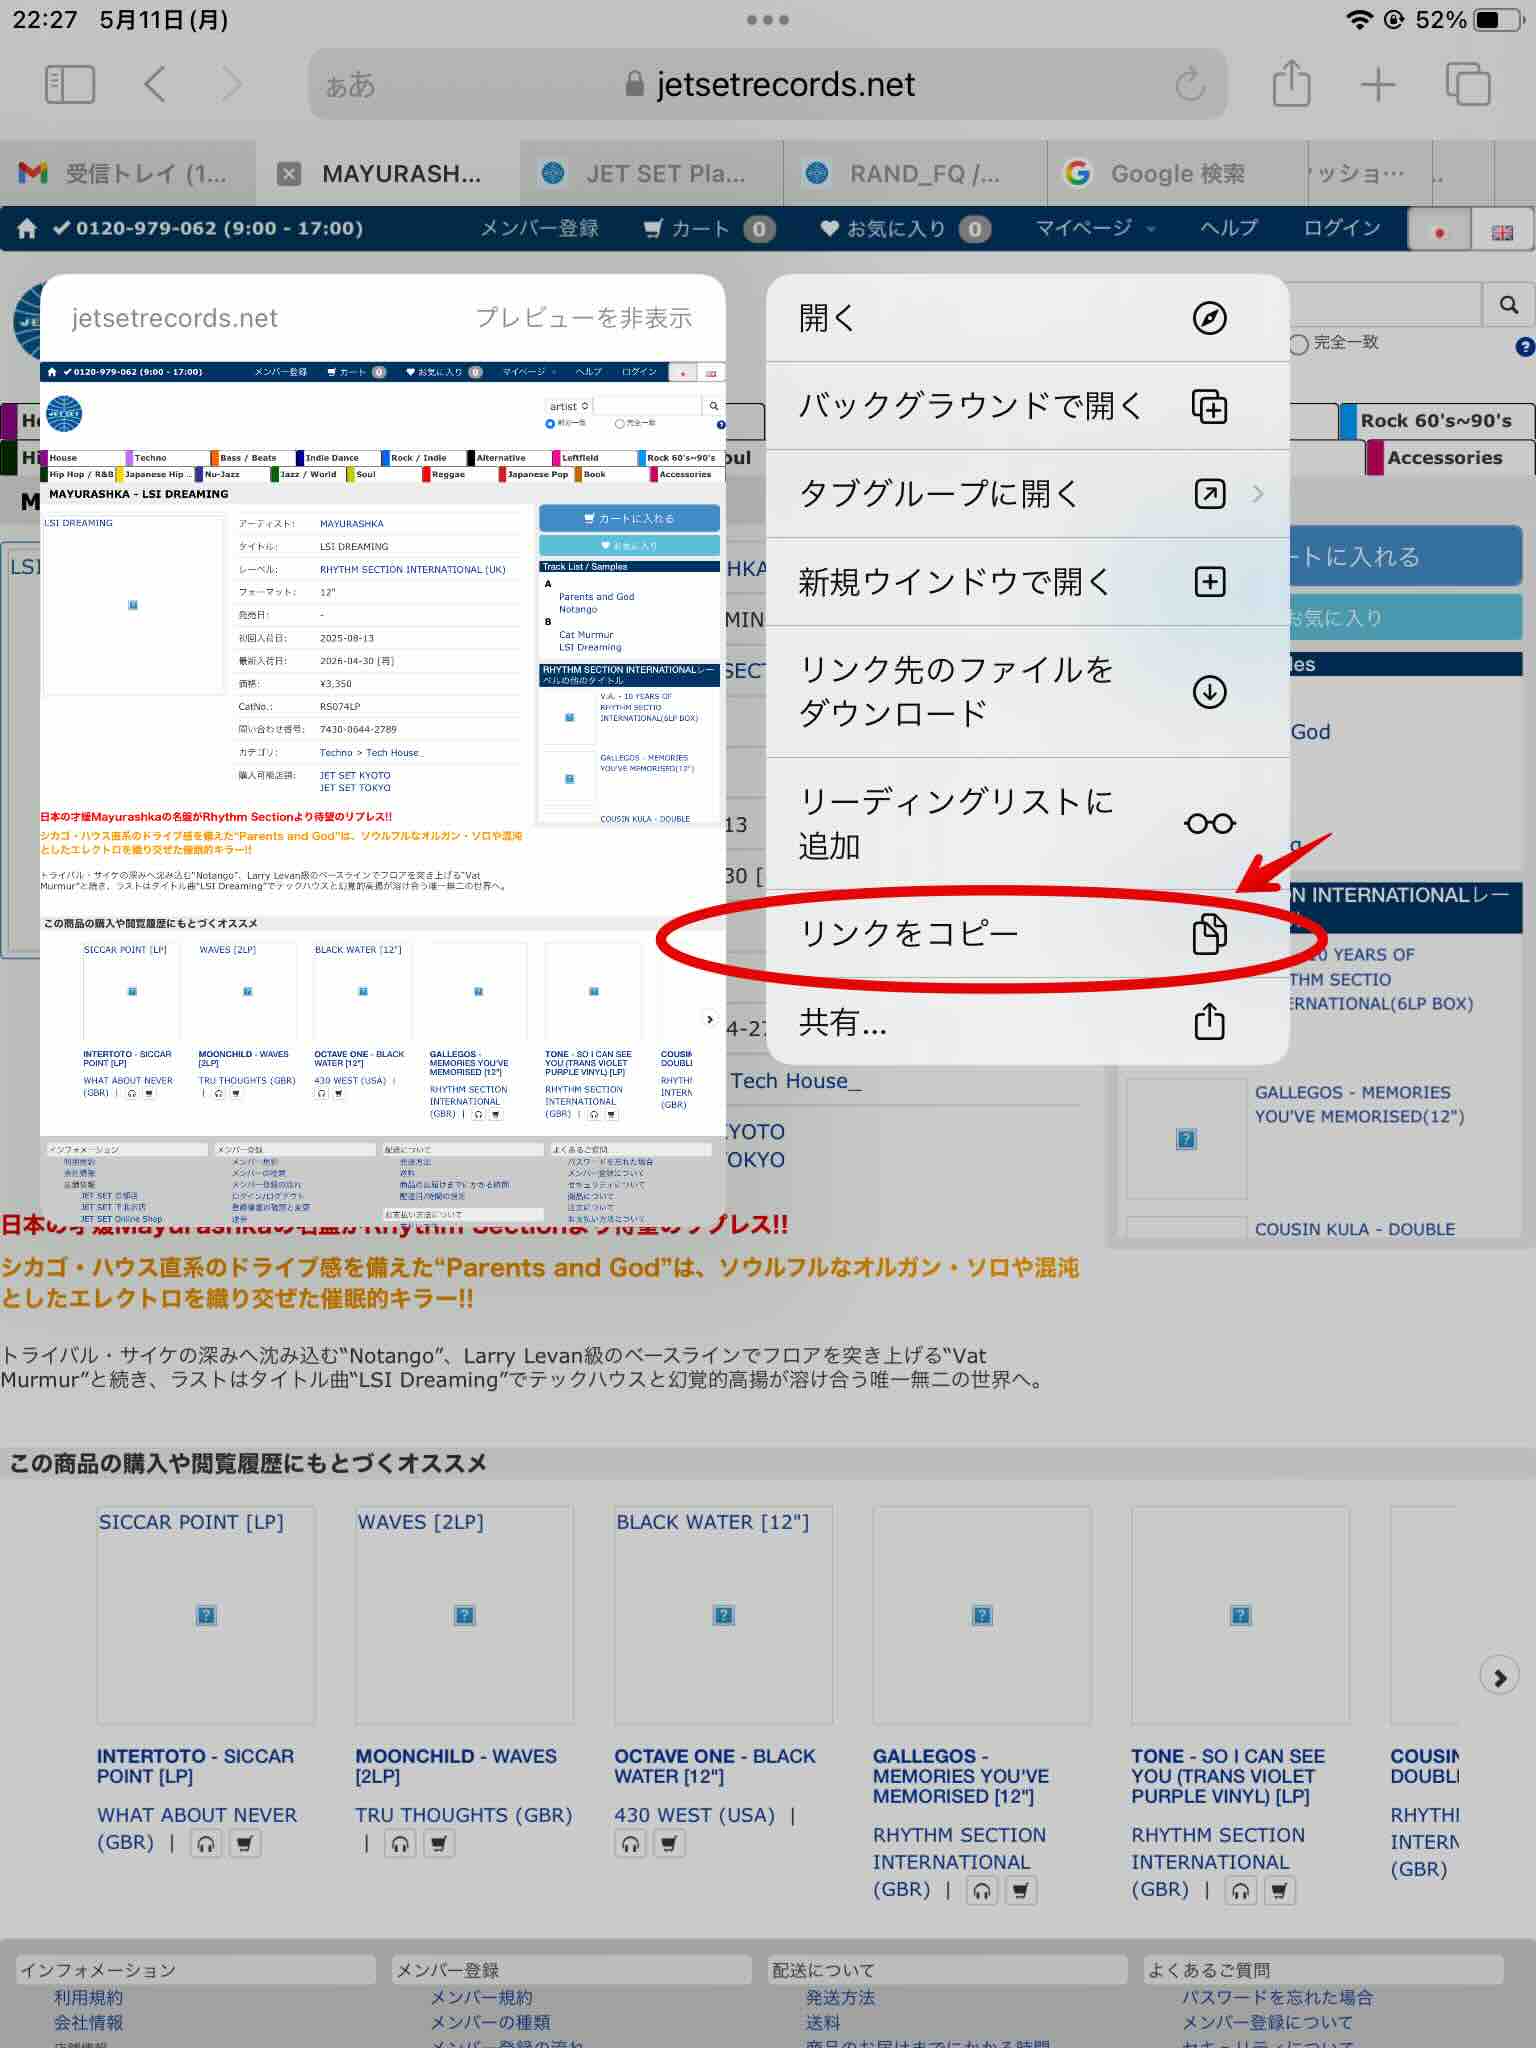This screenshot has width=1536, height=2048.
Task: Tap the Safari address bar field
Action: click(767, 85)
